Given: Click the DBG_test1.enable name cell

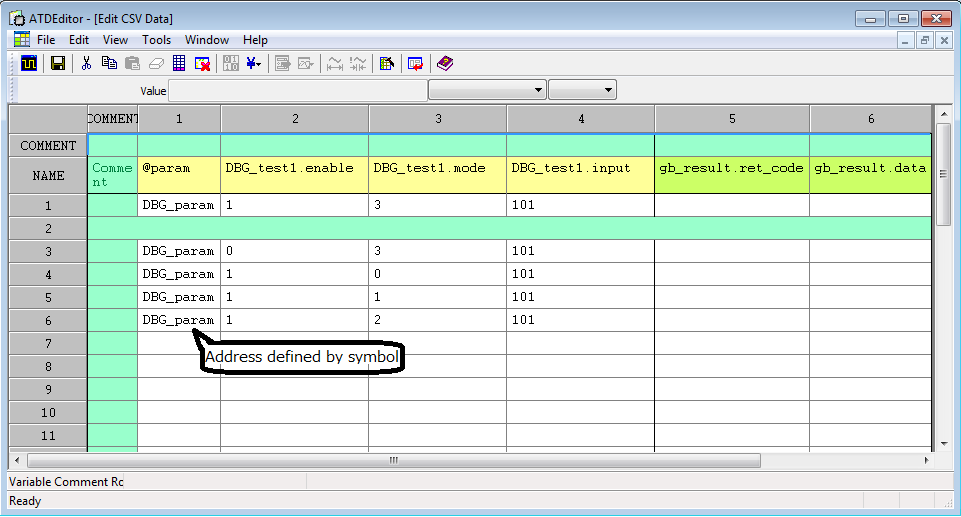Looking at the screenshot, I should click(295, 175).
